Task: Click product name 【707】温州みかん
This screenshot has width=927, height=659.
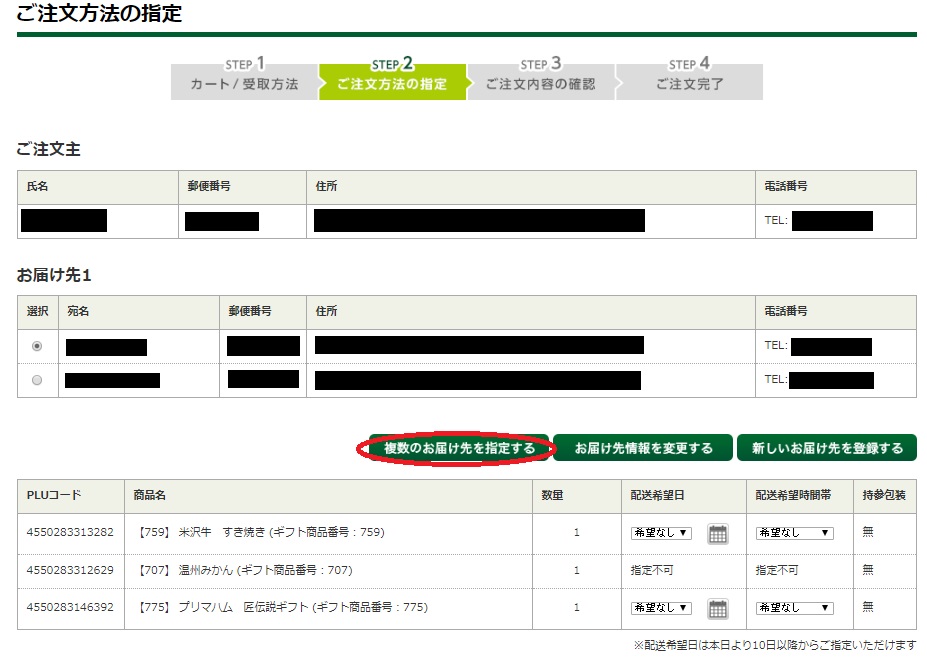Action: (244, 570)
